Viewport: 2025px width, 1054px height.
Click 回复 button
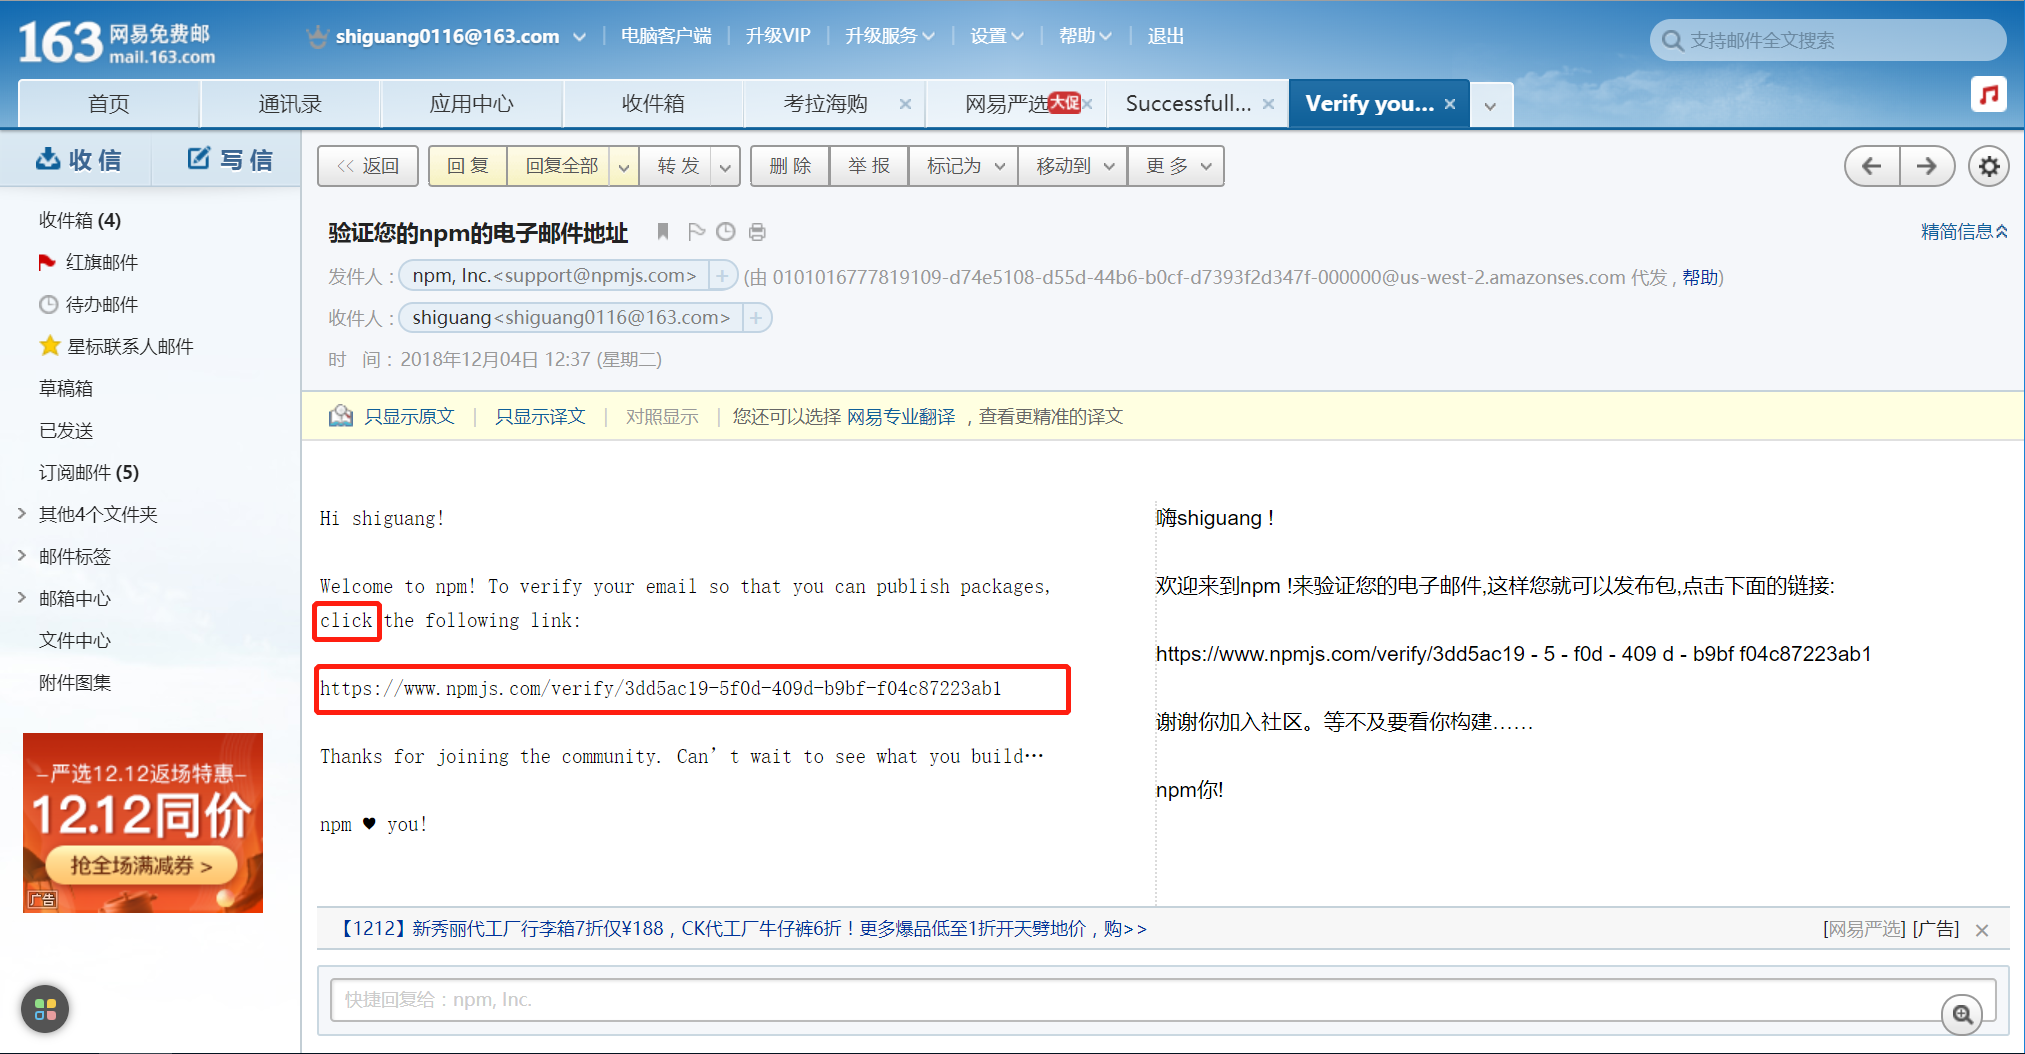pyautogui.click(x=468, y=166)
